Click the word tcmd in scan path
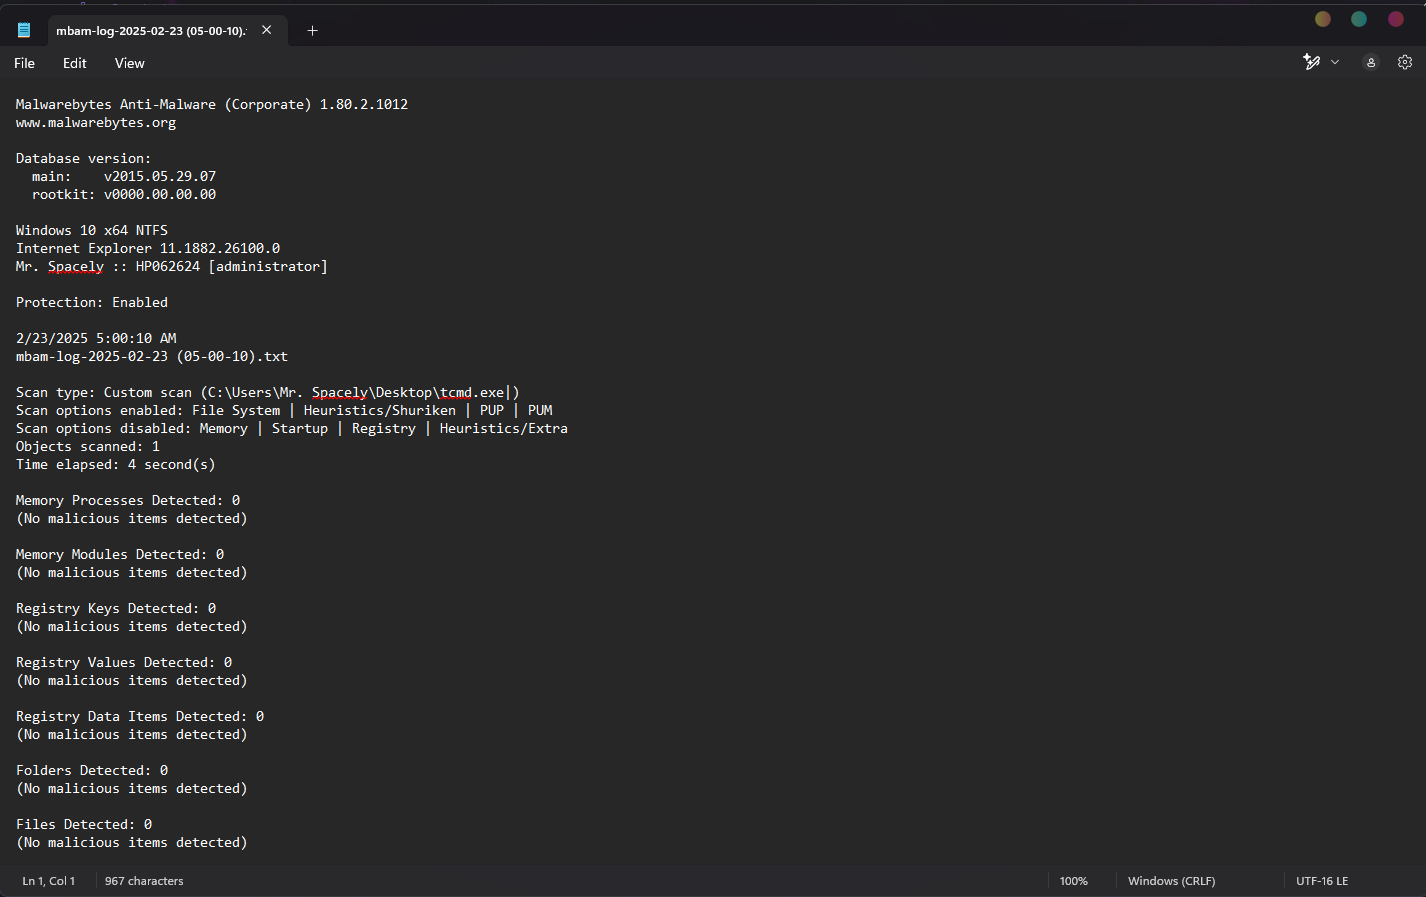The width and height of the screenshot is (1426, 897). 456,392
